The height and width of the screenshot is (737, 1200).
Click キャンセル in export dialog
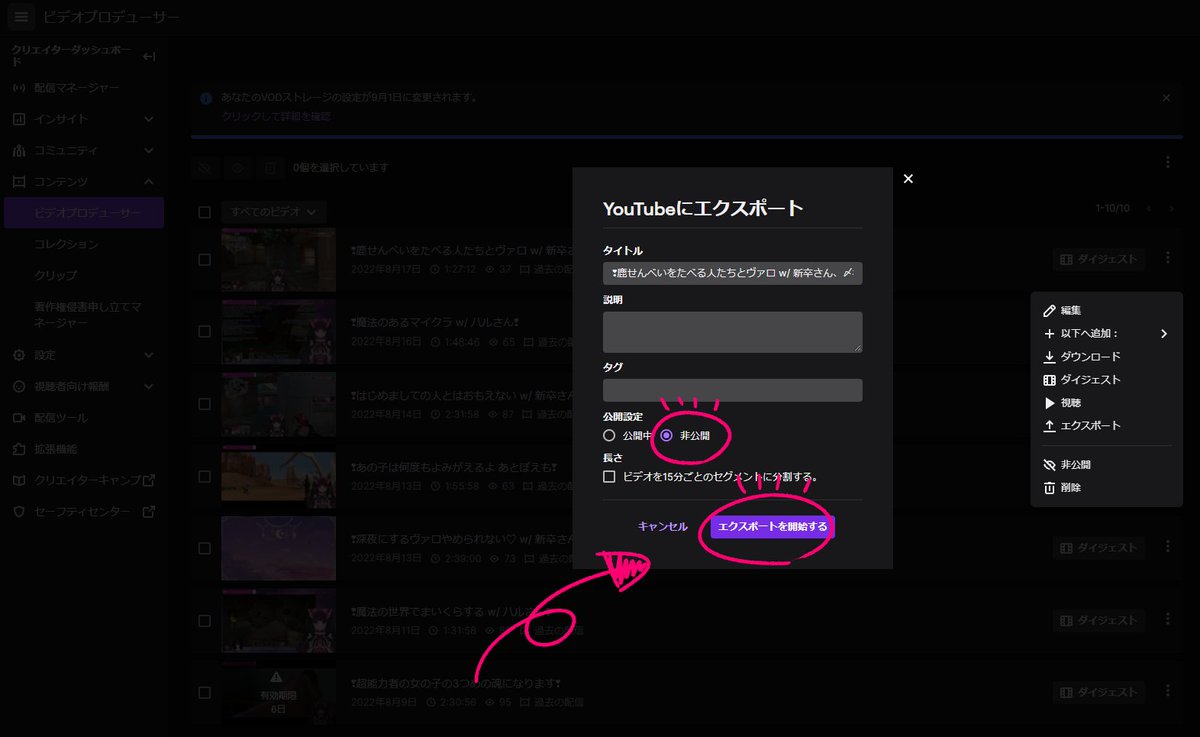(x=662, y=526)
